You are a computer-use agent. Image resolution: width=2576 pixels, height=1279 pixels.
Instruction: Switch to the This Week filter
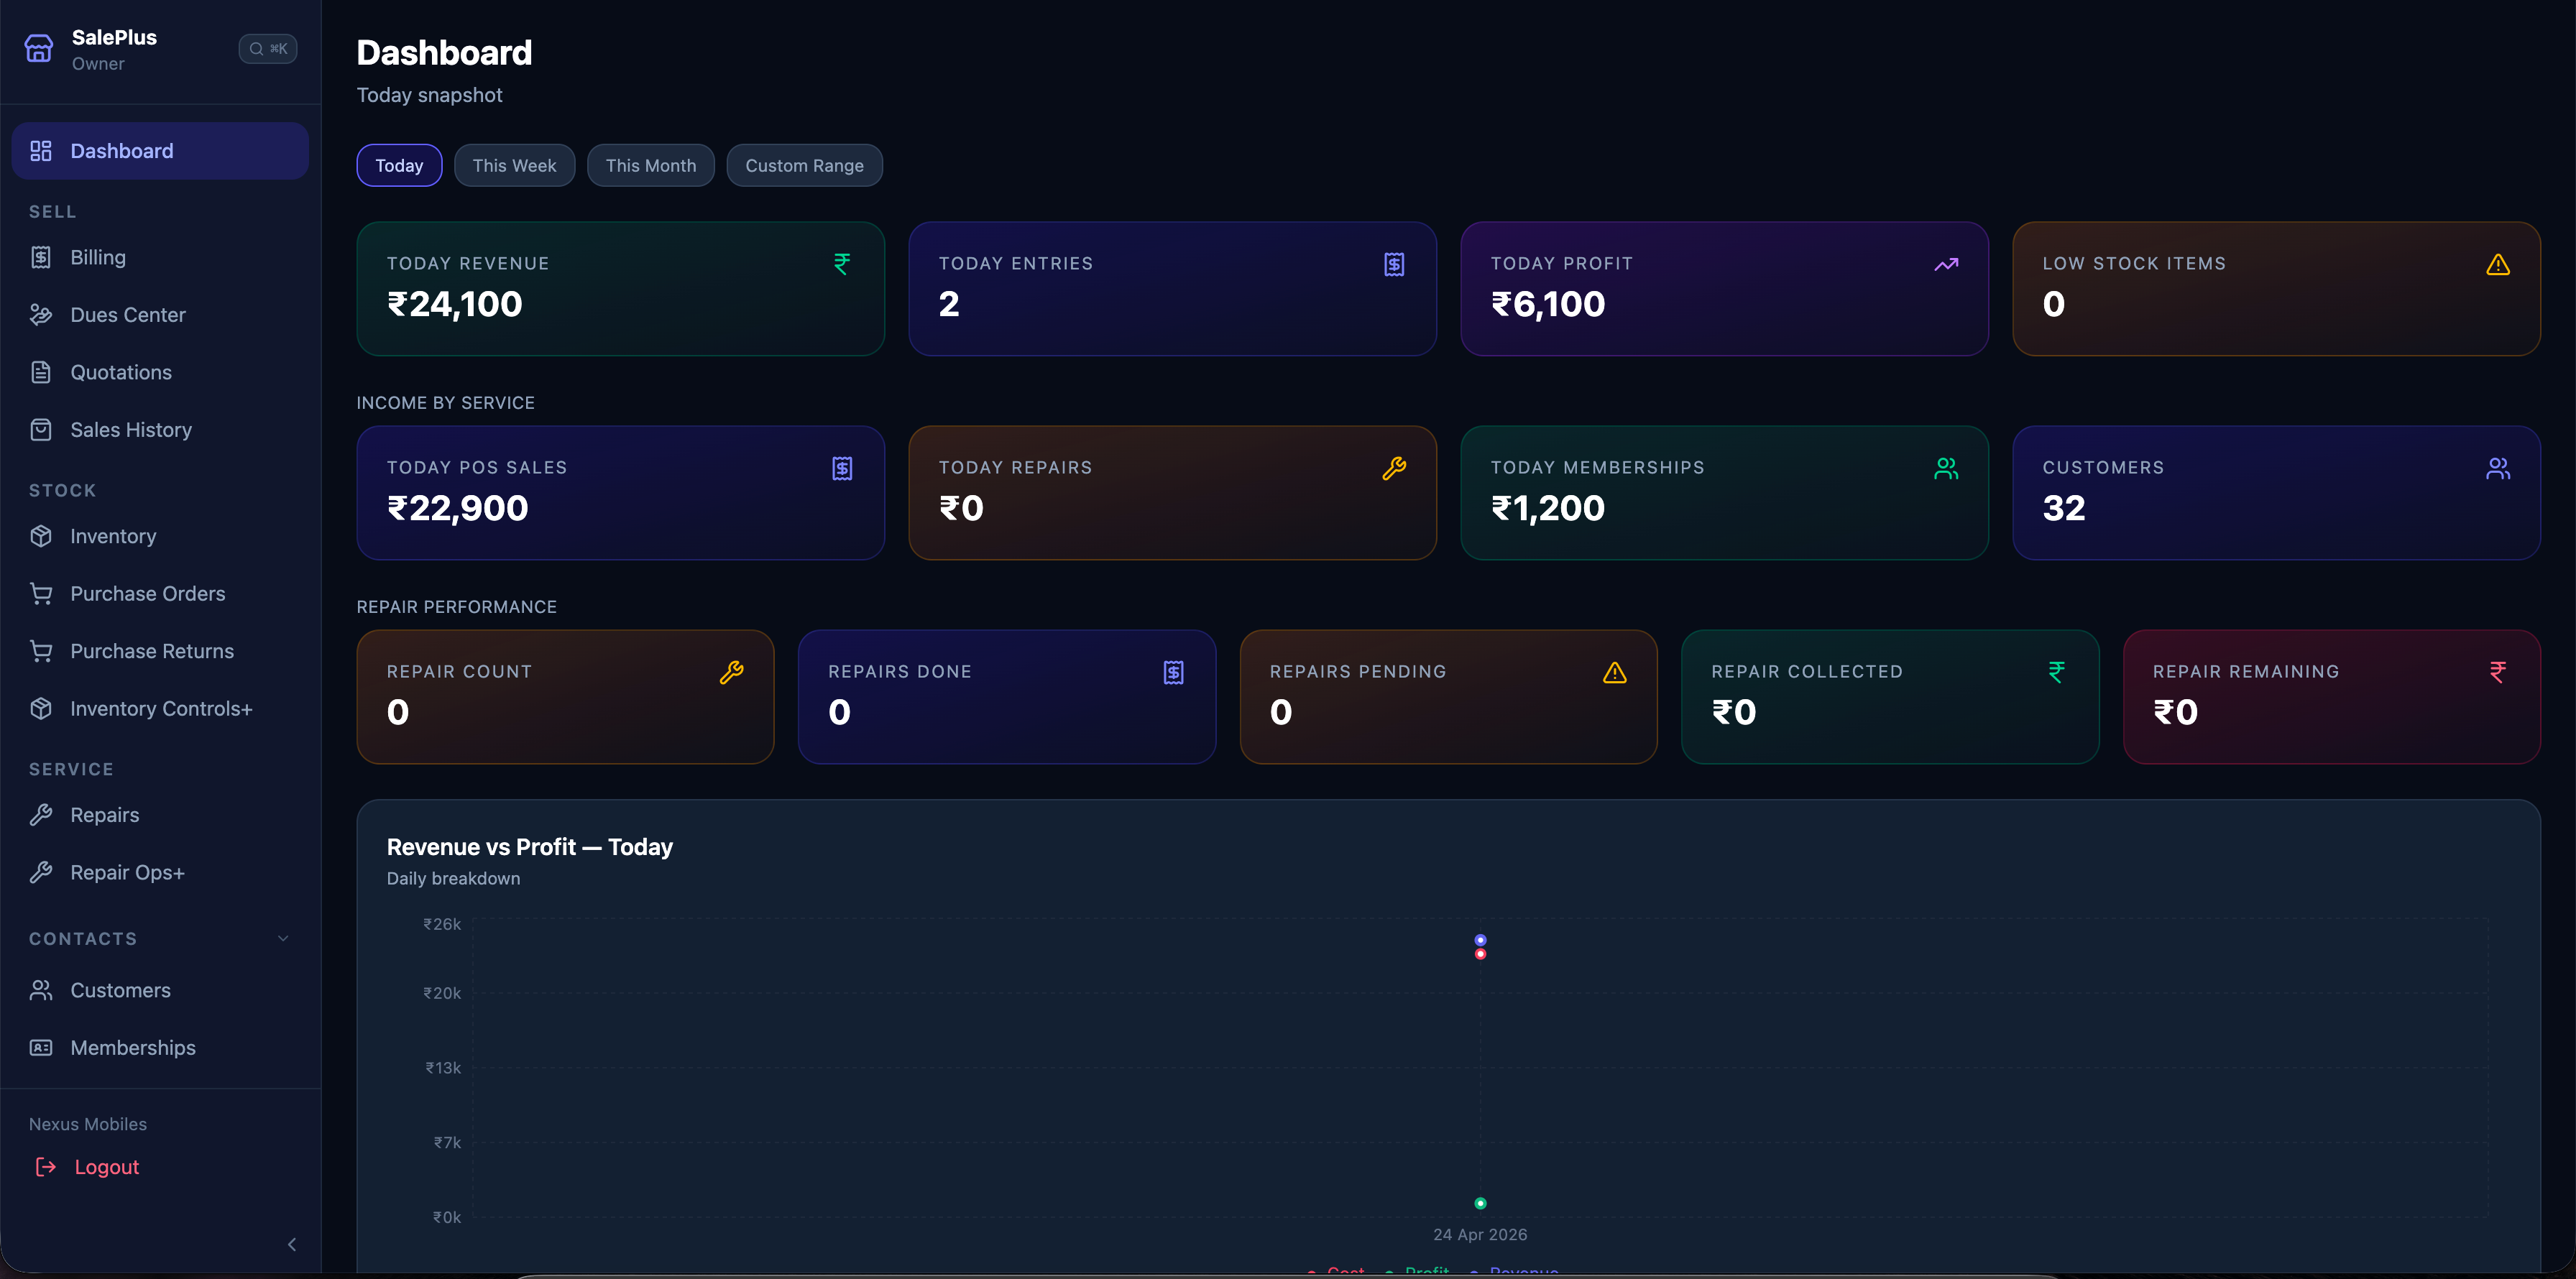[514, 165]
